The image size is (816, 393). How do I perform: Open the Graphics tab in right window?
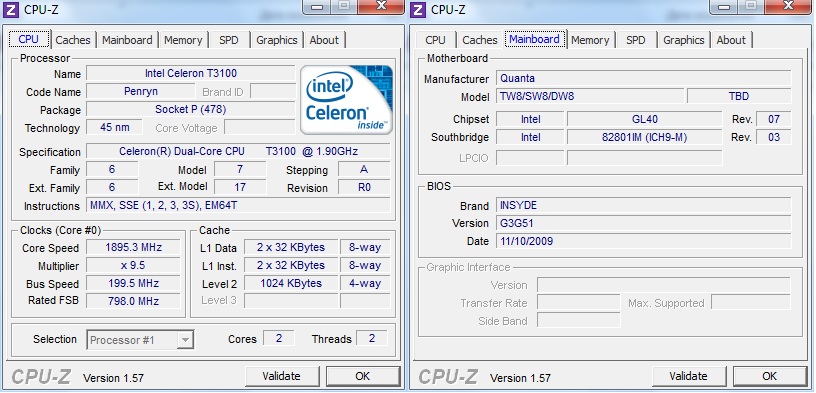click(x=684, y=40)
